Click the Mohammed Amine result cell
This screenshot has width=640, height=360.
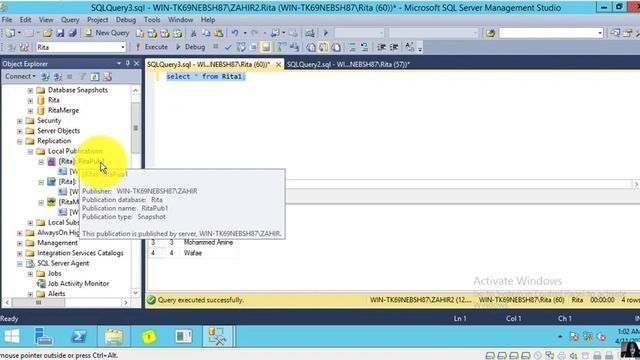coord(208,242)
